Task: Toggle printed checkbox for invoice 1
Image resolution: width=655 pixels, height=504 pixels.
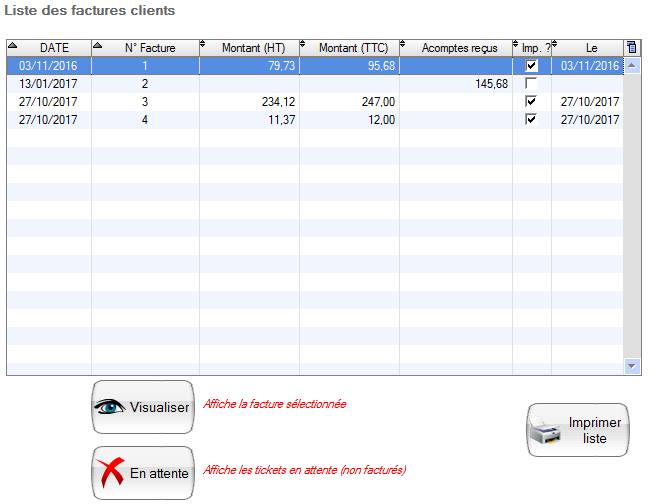Action: click(x=531, y=66)
